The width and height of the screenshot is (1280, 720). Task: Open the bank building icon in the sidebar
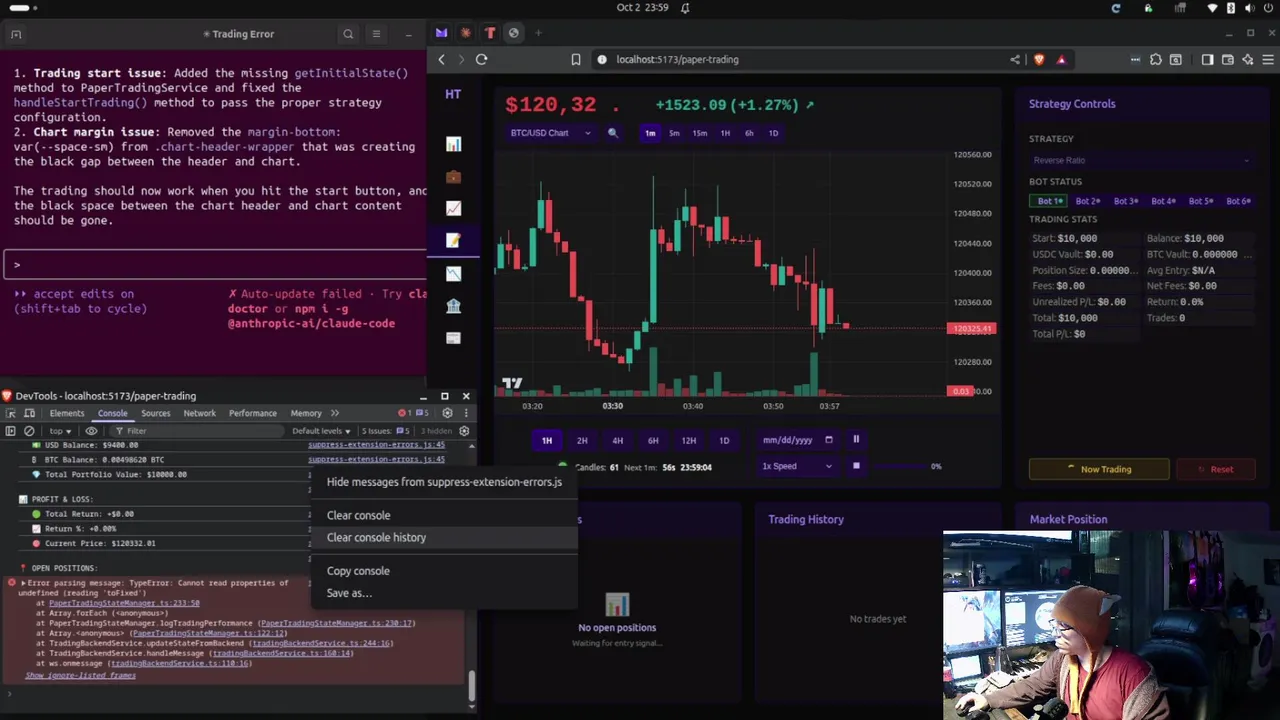tap(453, 305)
